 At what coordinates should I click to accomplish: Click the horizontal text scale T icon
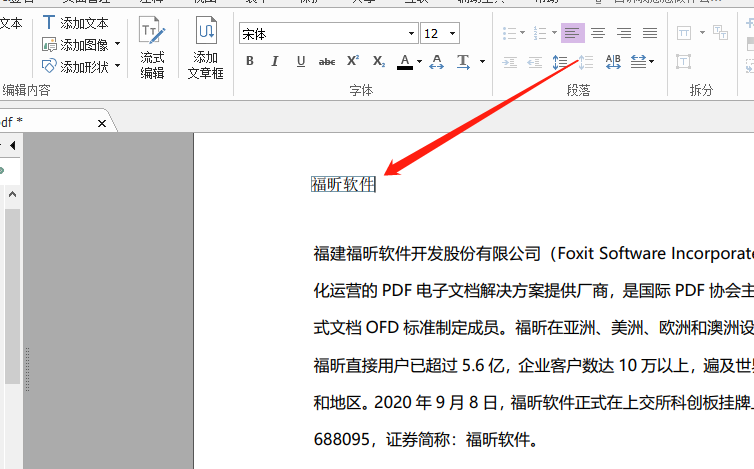click(463, 62)
